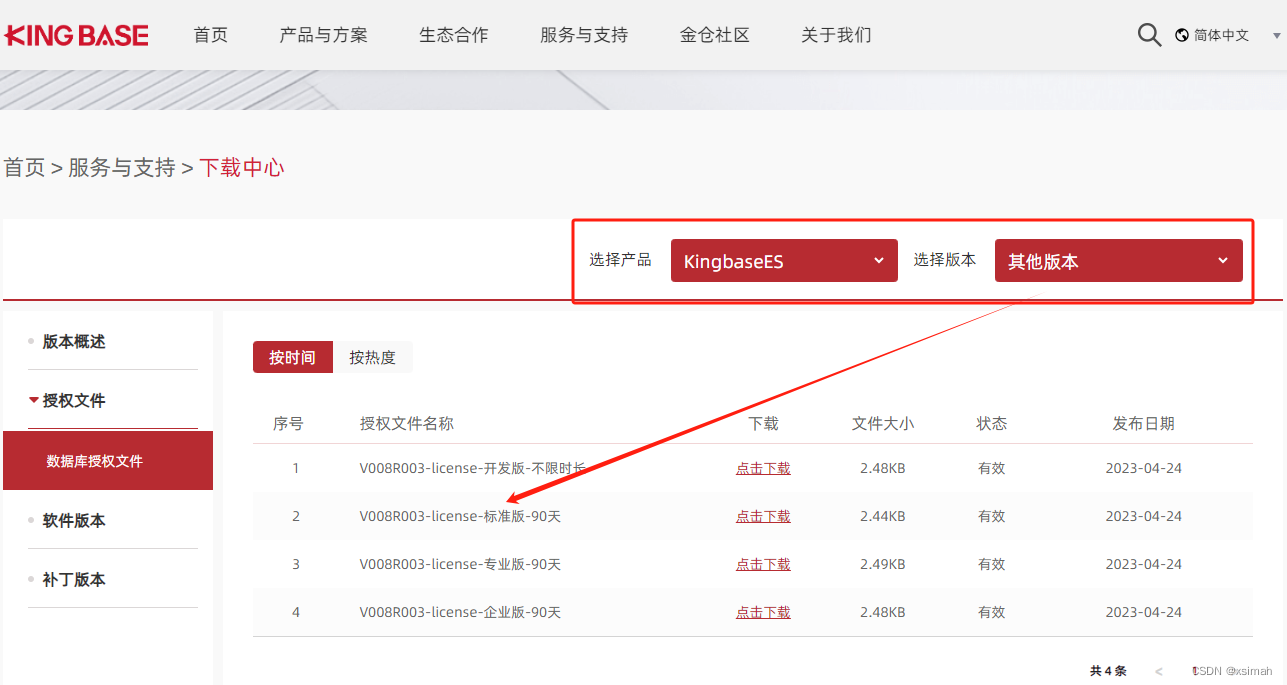Screen dimensions: 1287x685
Task: Open the 金仓社区 menu item
Action: coord(714,34)
